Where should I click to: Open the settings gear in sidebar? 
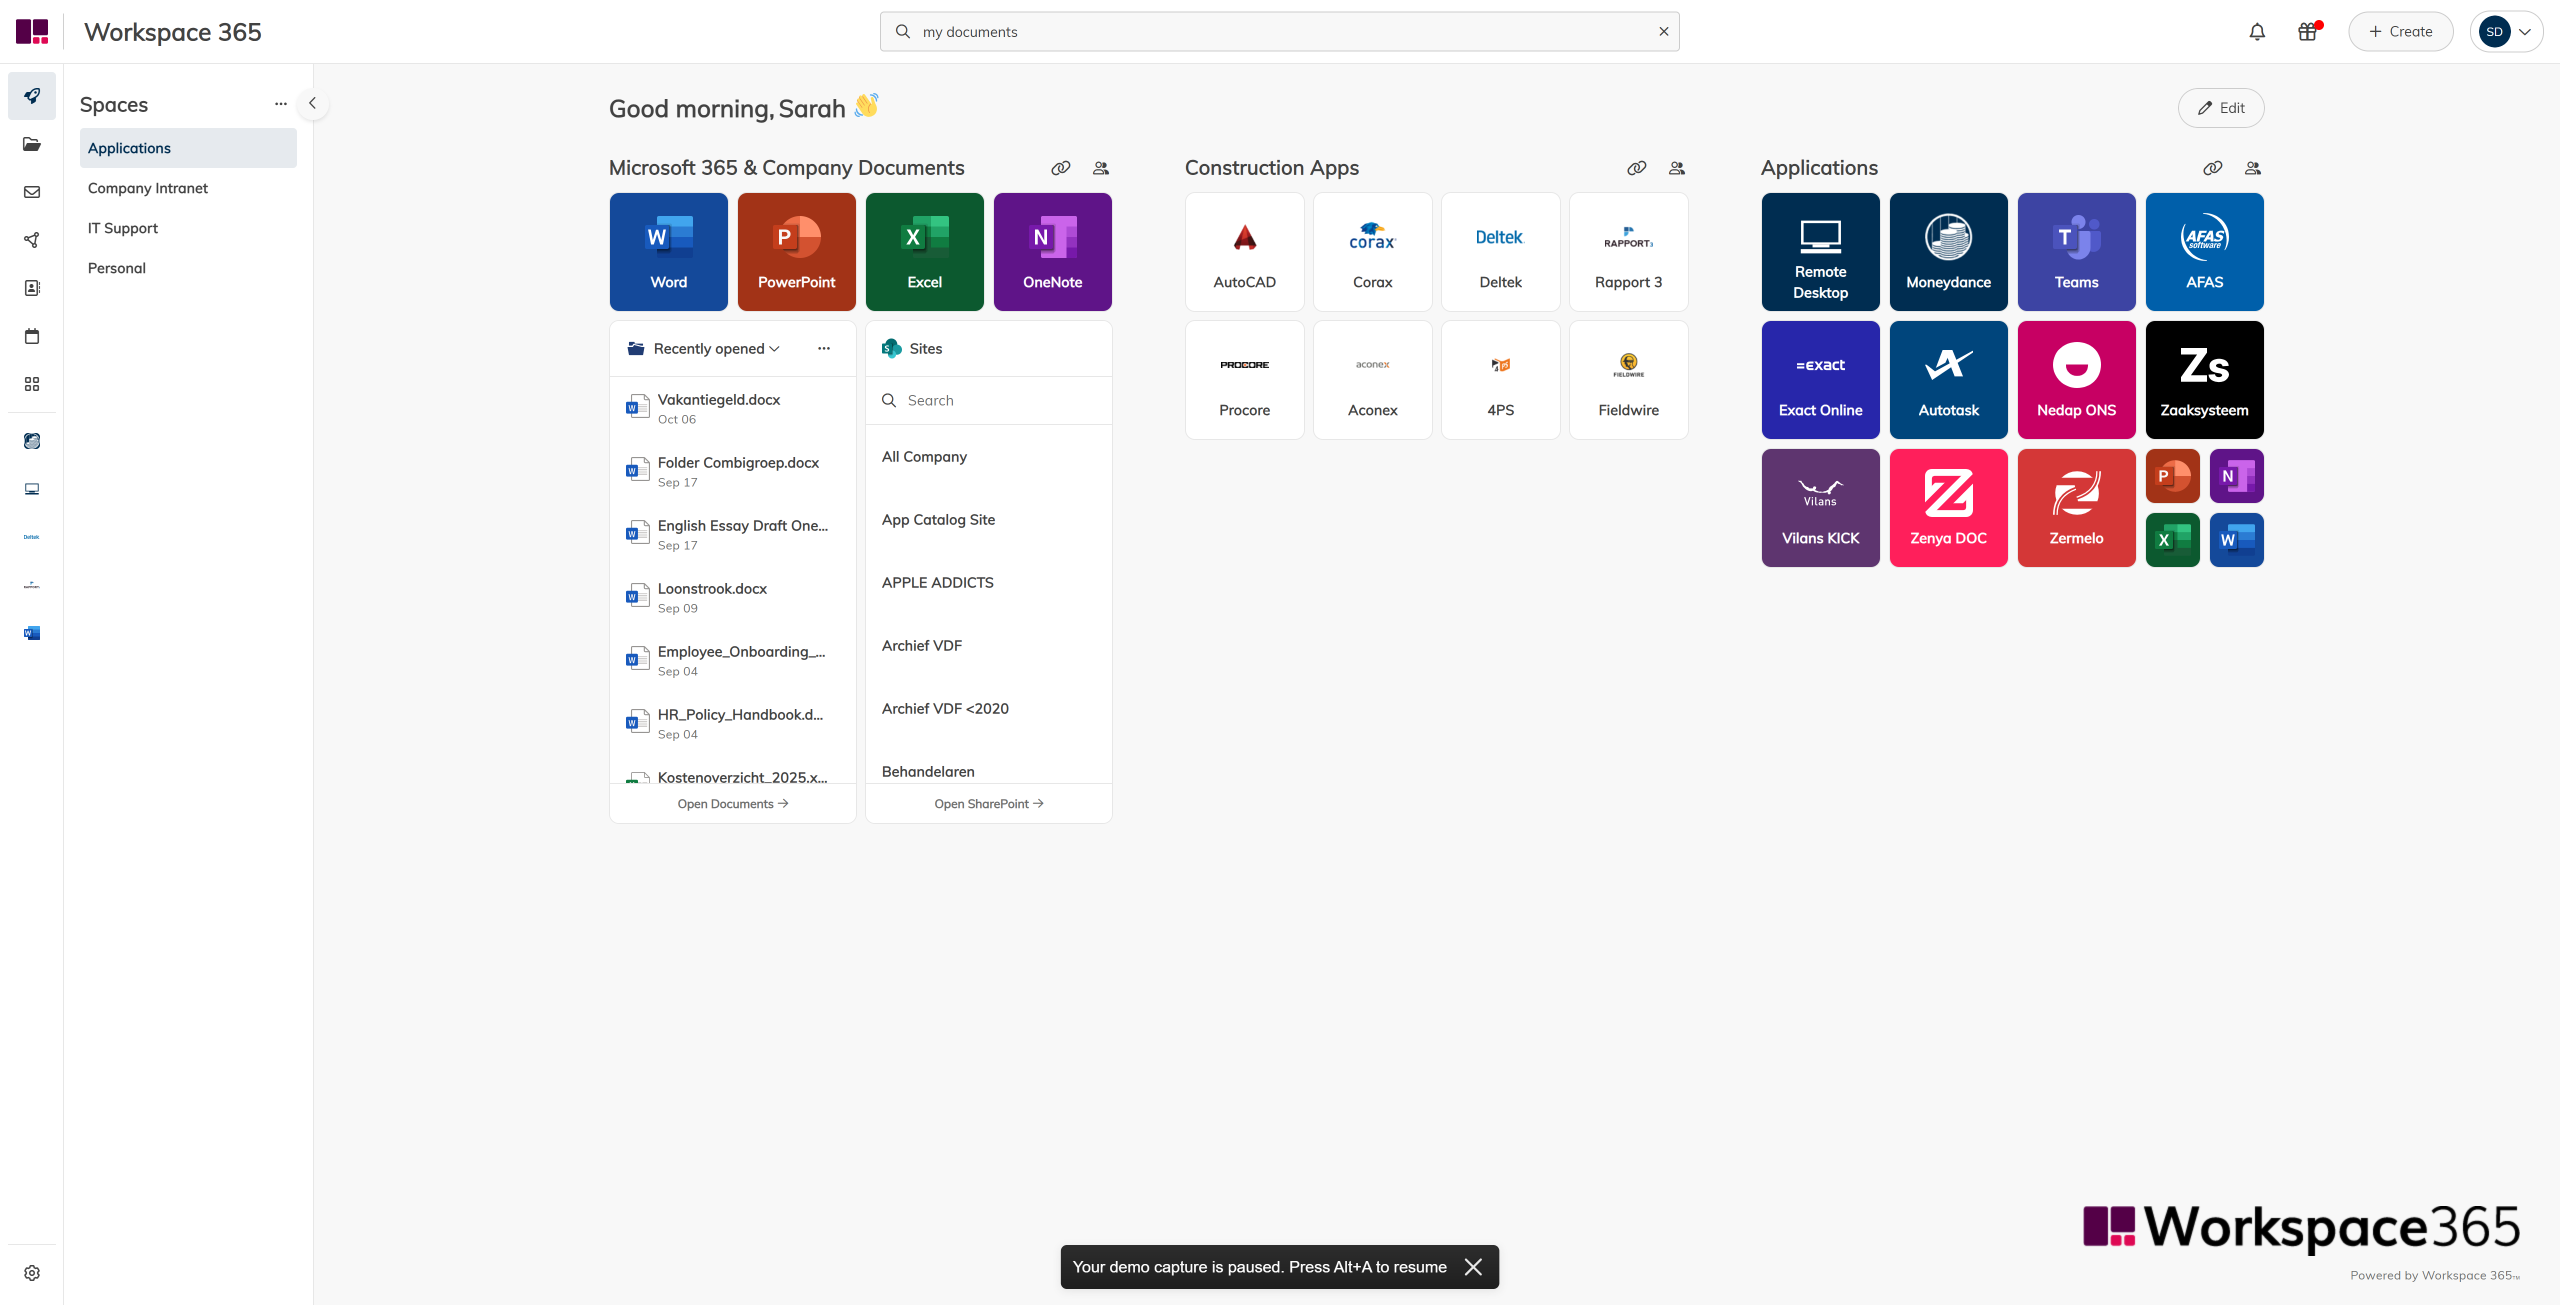(x=32, y=1273)
